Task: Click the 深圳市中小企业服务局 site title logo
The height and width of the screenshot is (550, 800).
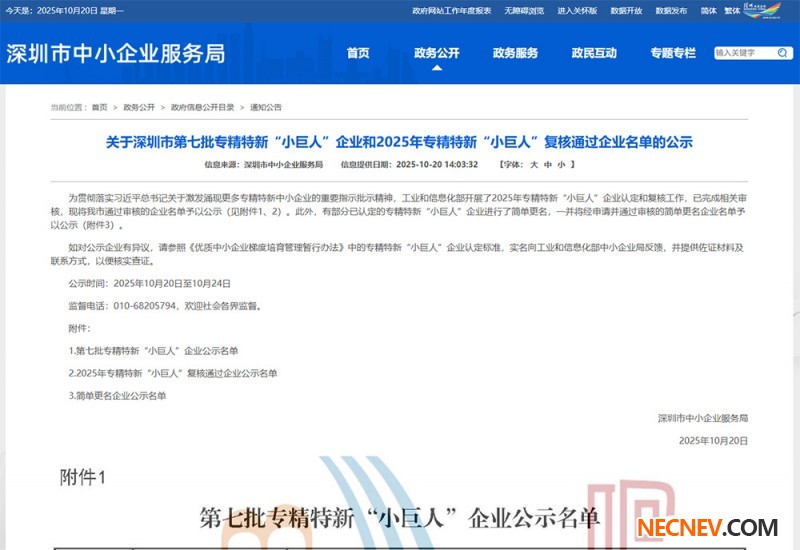Action: click(116, 53)
